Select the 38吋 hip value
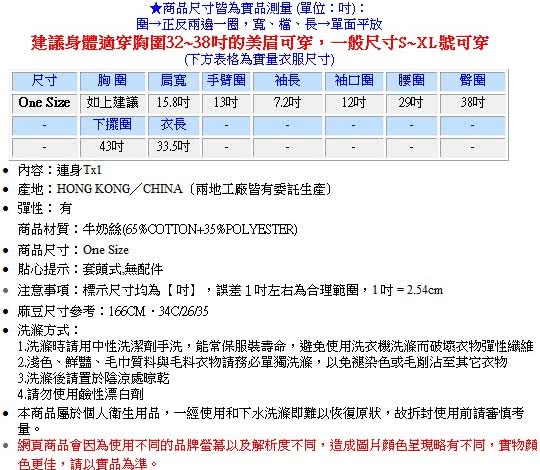Image resolution: width=540 pixels, height=470 pixels. tap(472, 103)
